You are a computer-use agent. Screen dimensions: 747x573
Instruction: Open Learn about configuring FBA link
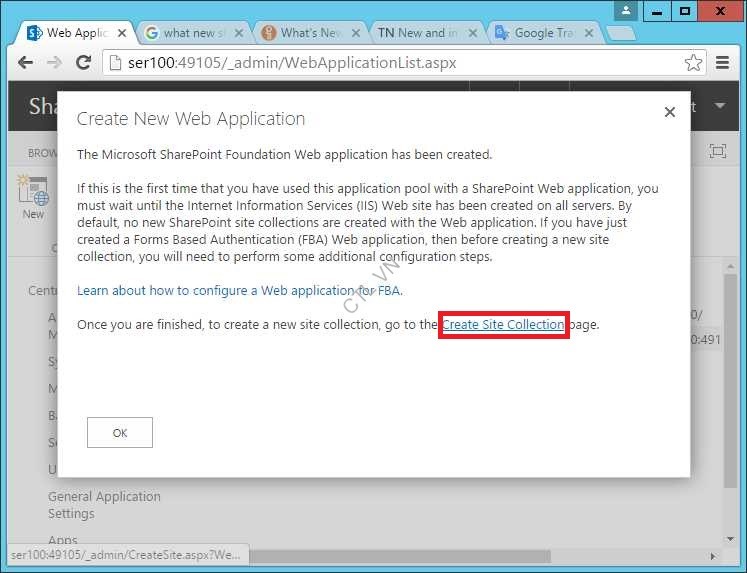pyautogui.click(x=240, y=291)
